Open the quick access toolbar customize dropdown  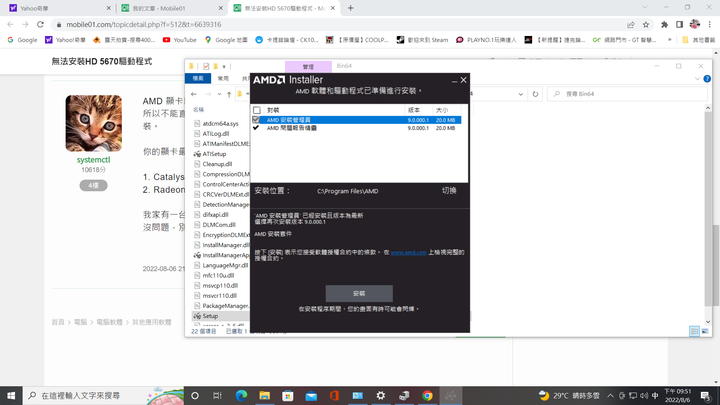point(224,67)
